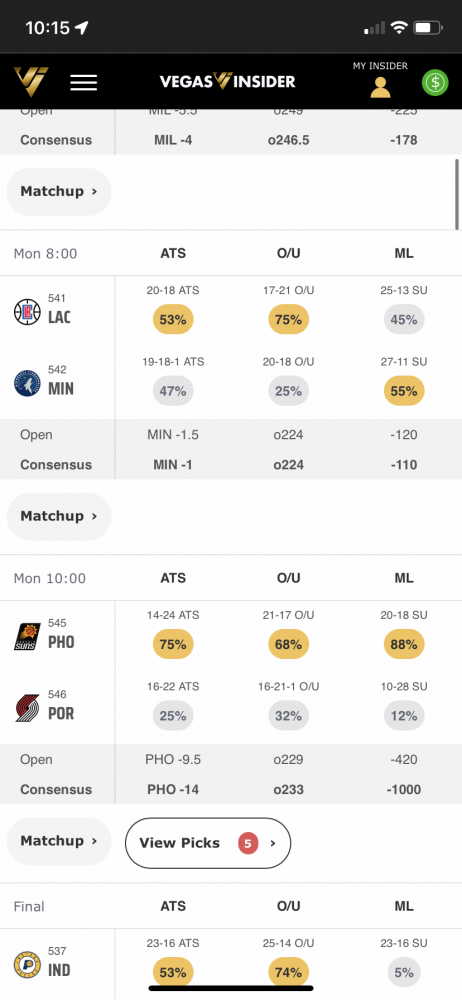
Task: Open Matchup above the Mon 8:00 game
Action: tap(59, 191)
